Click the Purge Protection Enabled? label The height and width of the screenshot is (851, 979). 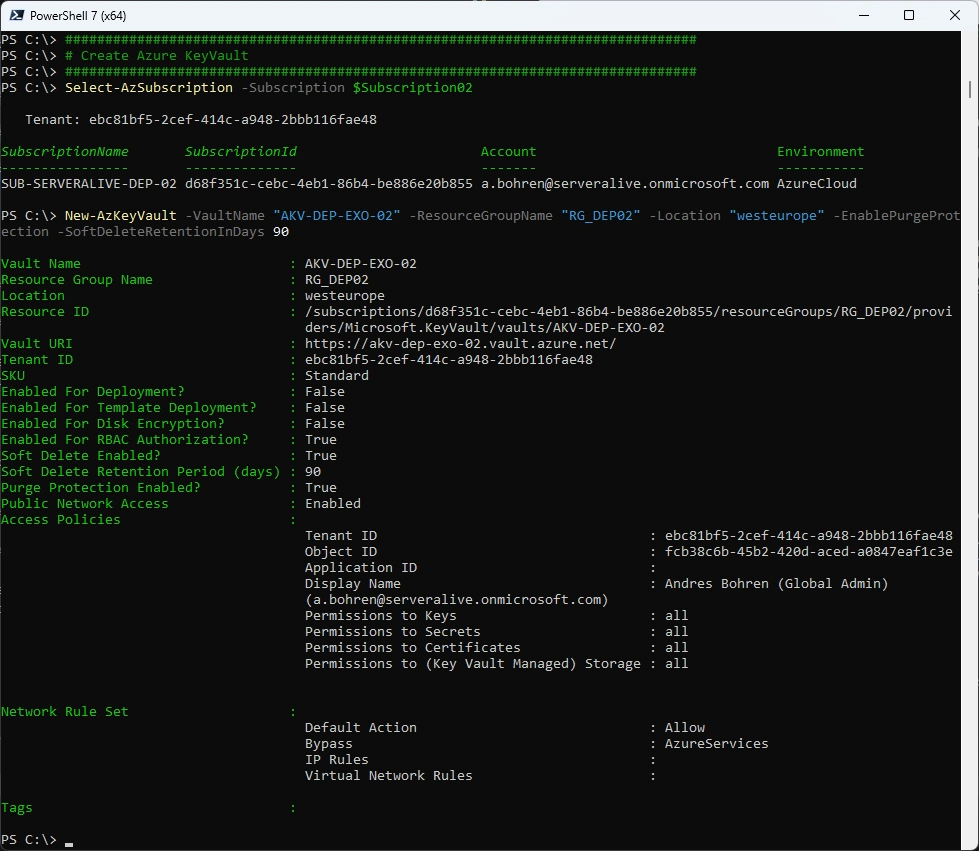(x=101, y=488)
